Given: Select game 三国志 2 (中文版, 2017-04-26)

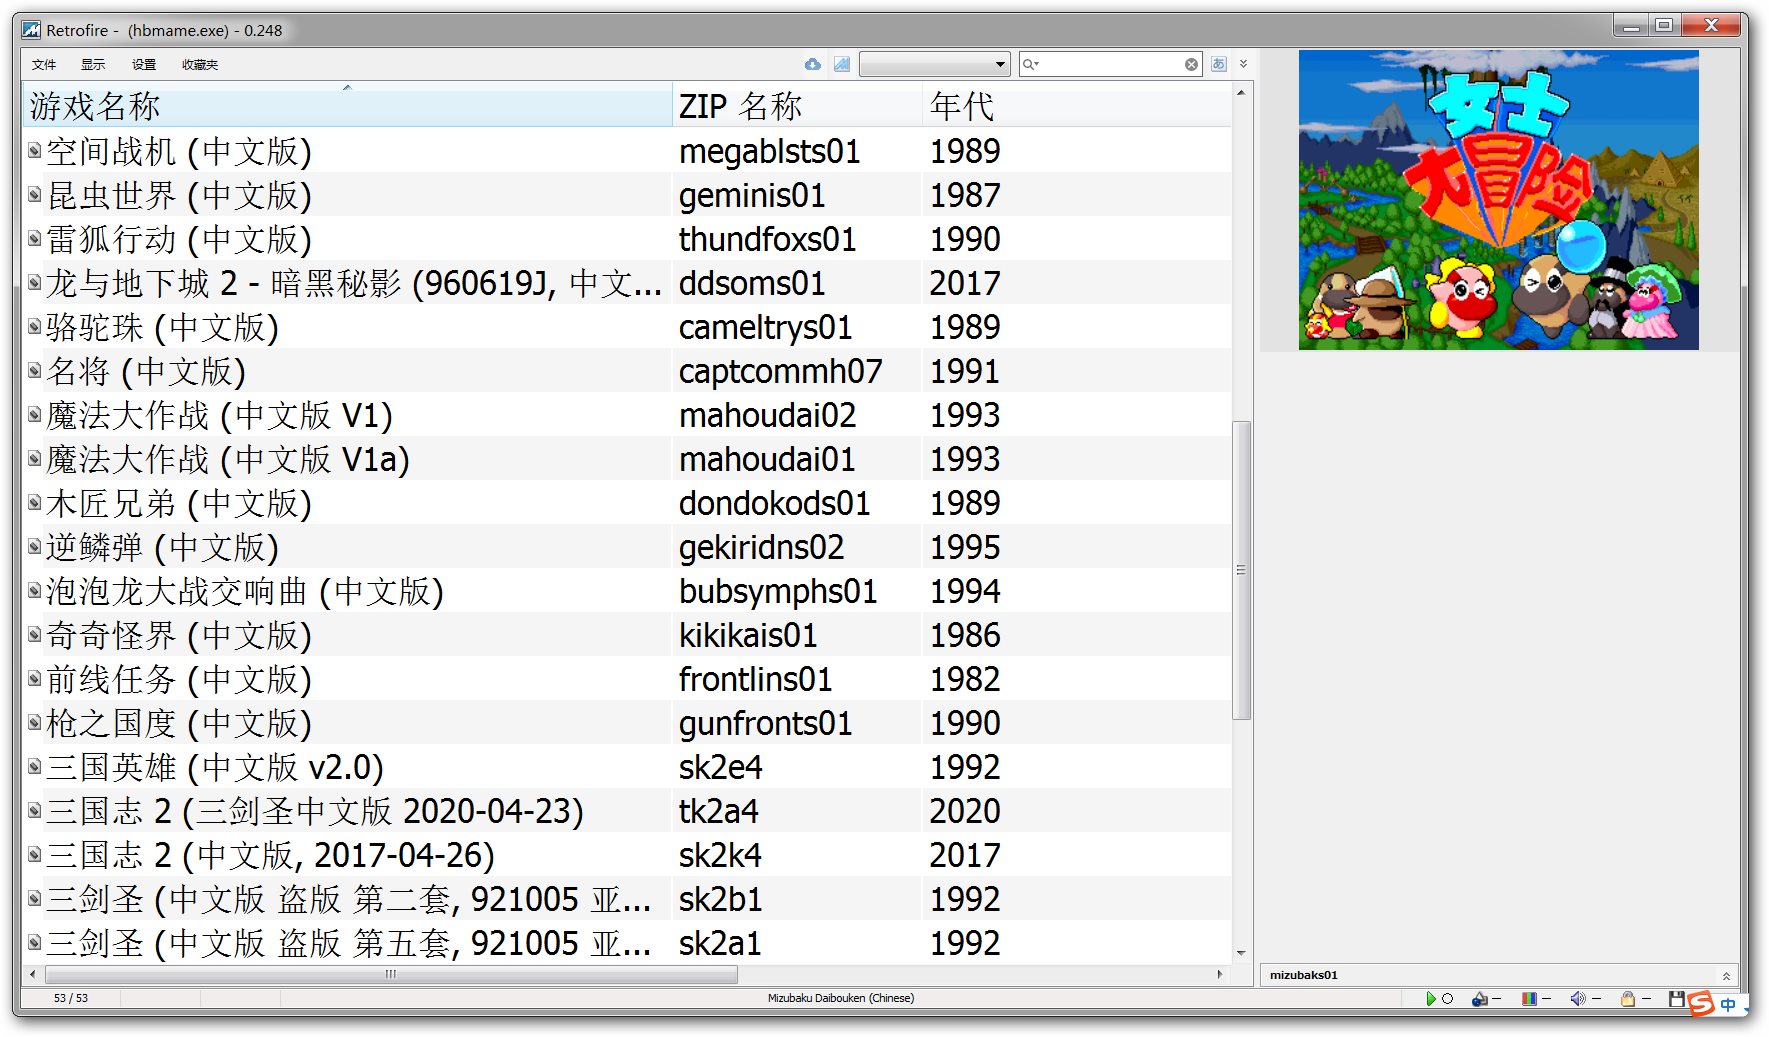Looking at the screenshot, I should 270,855.
